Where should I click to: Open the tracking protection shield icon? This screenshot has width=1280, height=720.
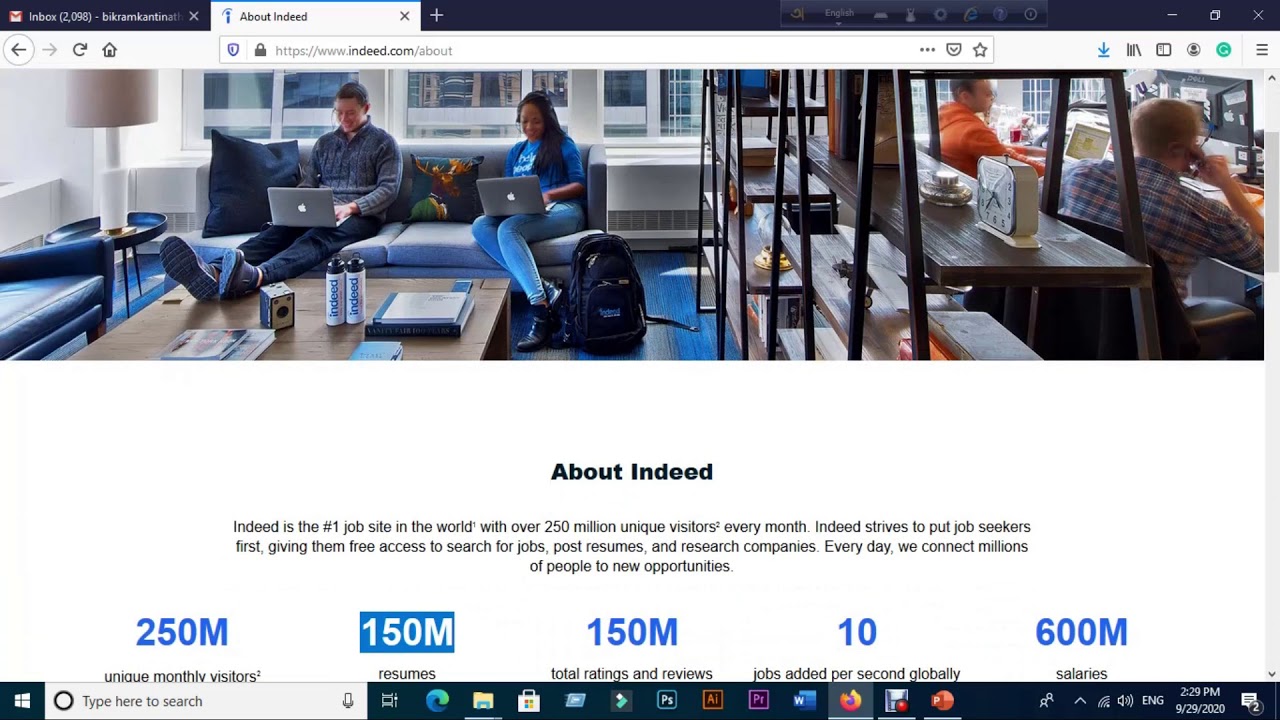point(234,50)
